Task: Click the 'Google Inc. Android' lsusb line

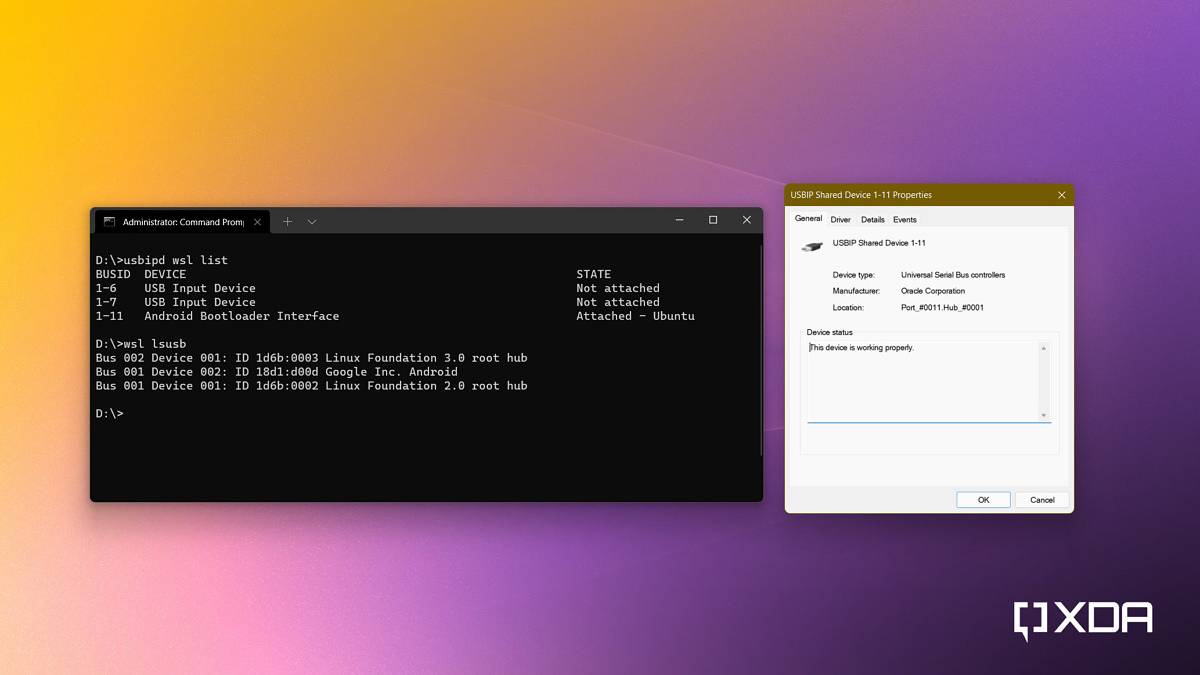Action: click(x=276, y=372)
